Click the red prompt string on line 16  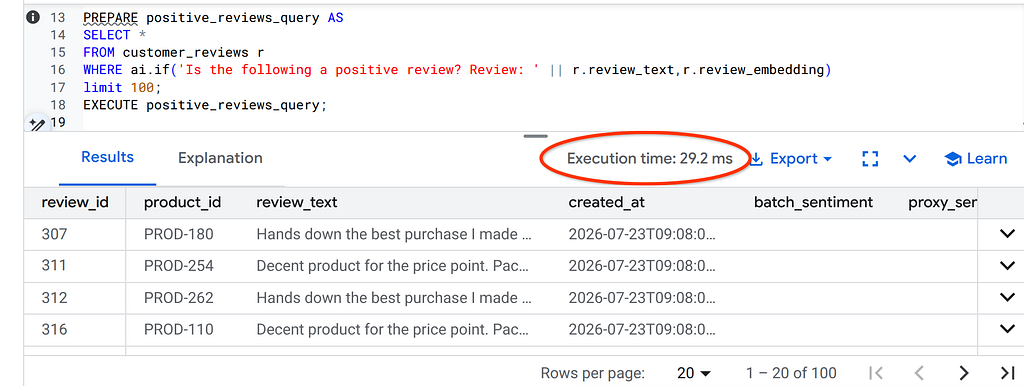359,69
